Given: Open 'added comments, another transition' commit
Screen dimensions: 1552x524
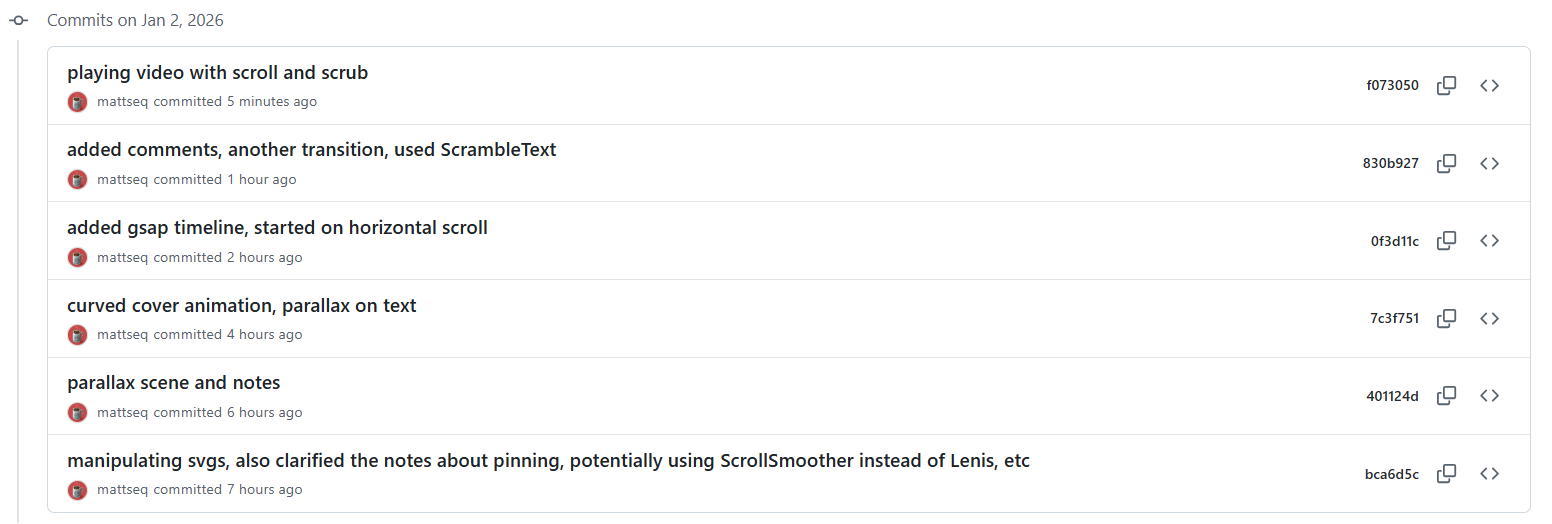Looking at the screenshot, I should coord(311,150).
